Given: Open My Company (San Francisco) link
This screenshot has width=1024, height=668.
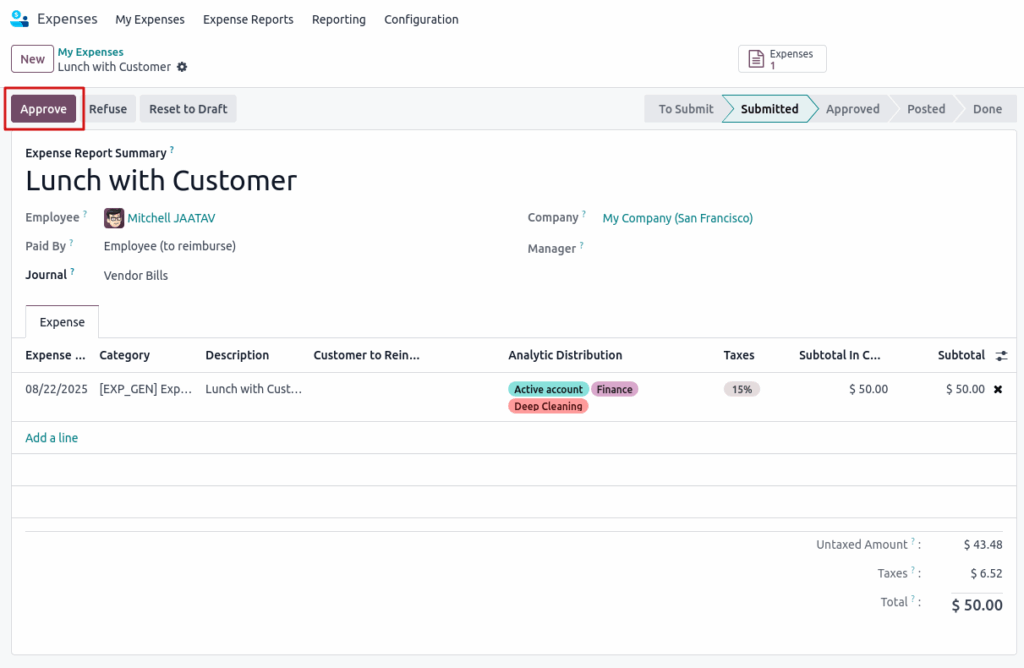Looking at the screenshot, I should pyautogui.click(x=677, y=218).
